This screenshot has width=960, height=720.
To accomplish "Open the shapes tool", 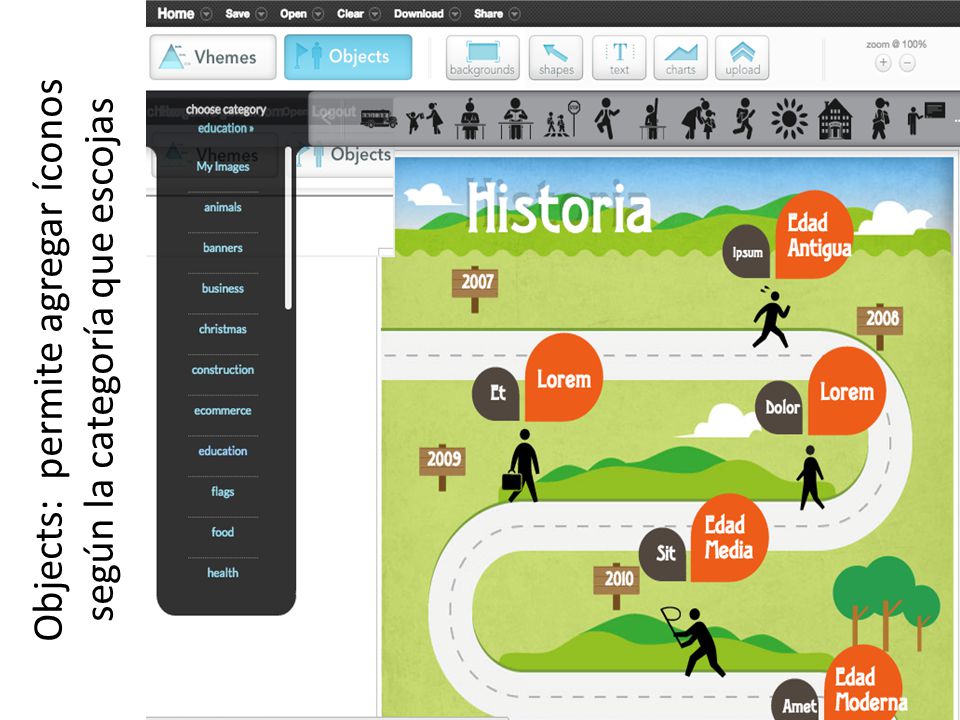I will [556, 58].
